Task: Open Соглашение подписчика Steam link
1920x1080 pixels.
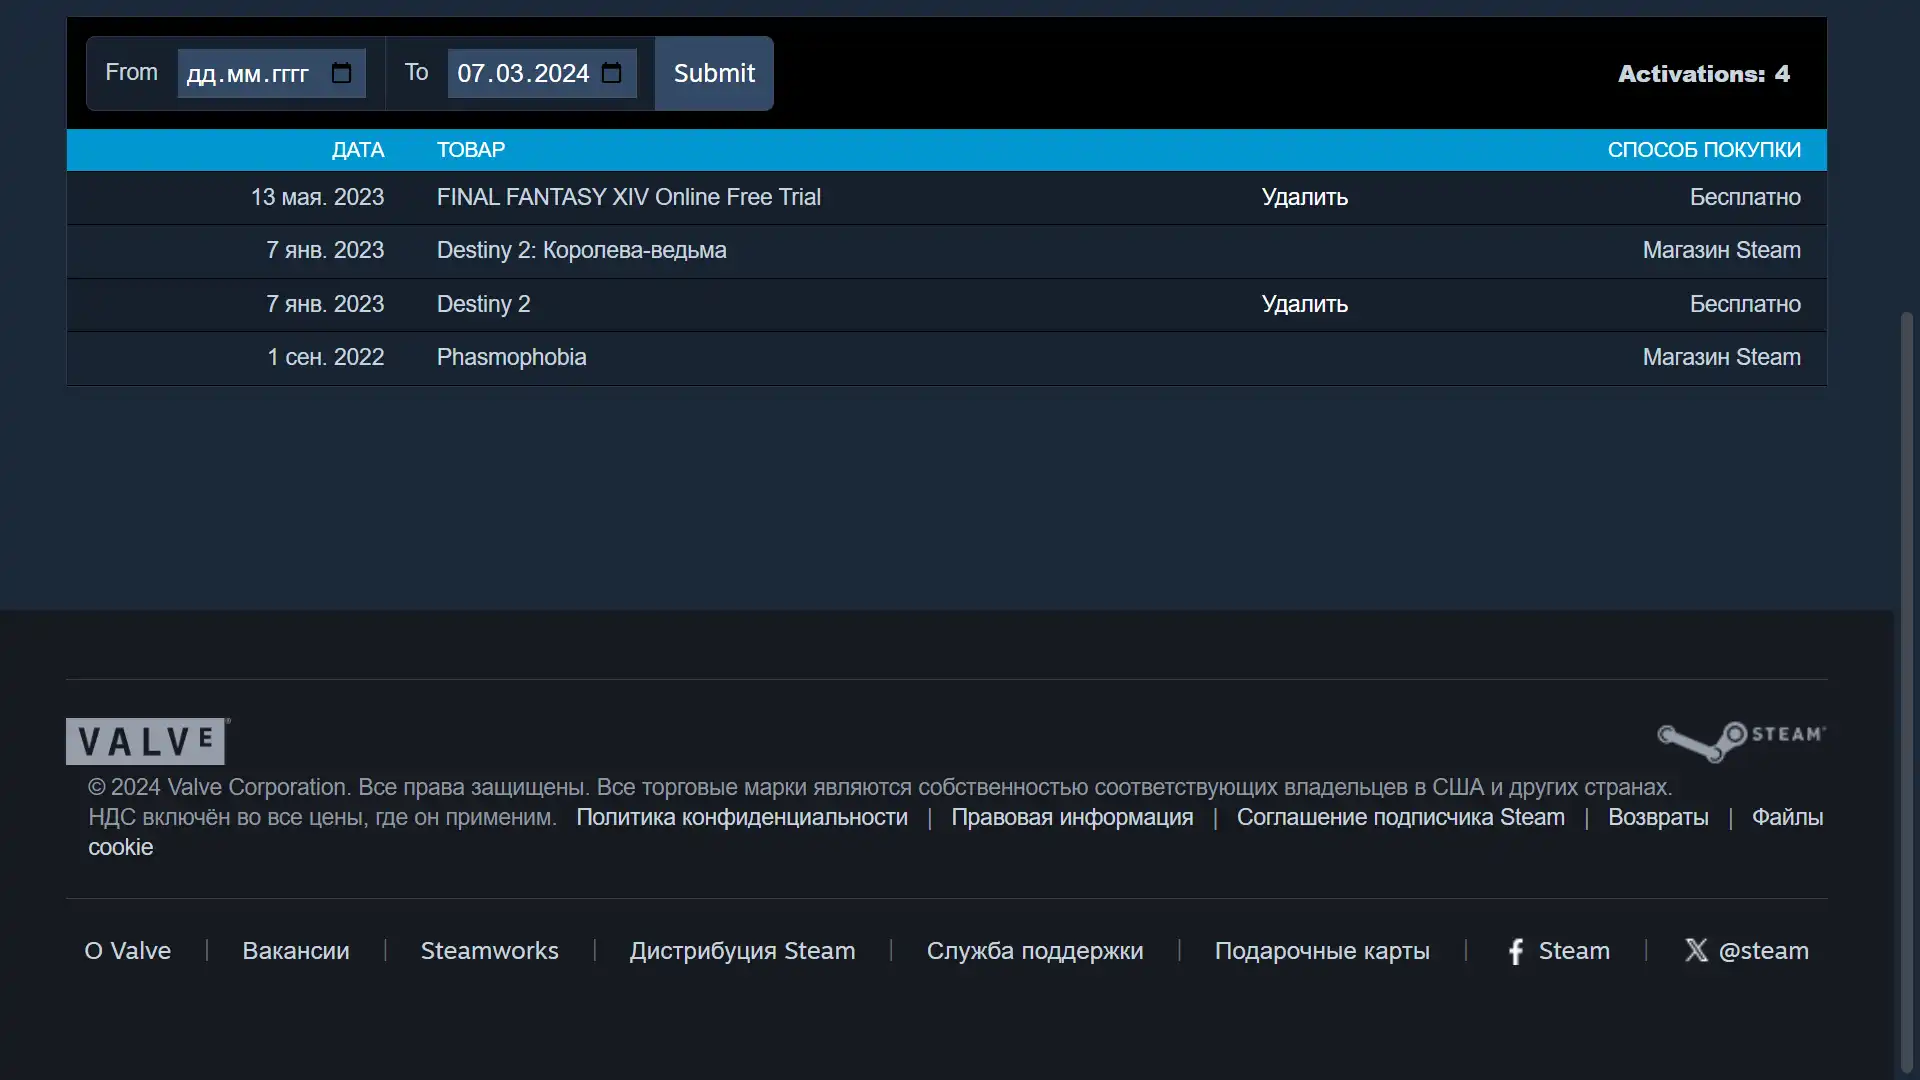Action: point(1401,817)
